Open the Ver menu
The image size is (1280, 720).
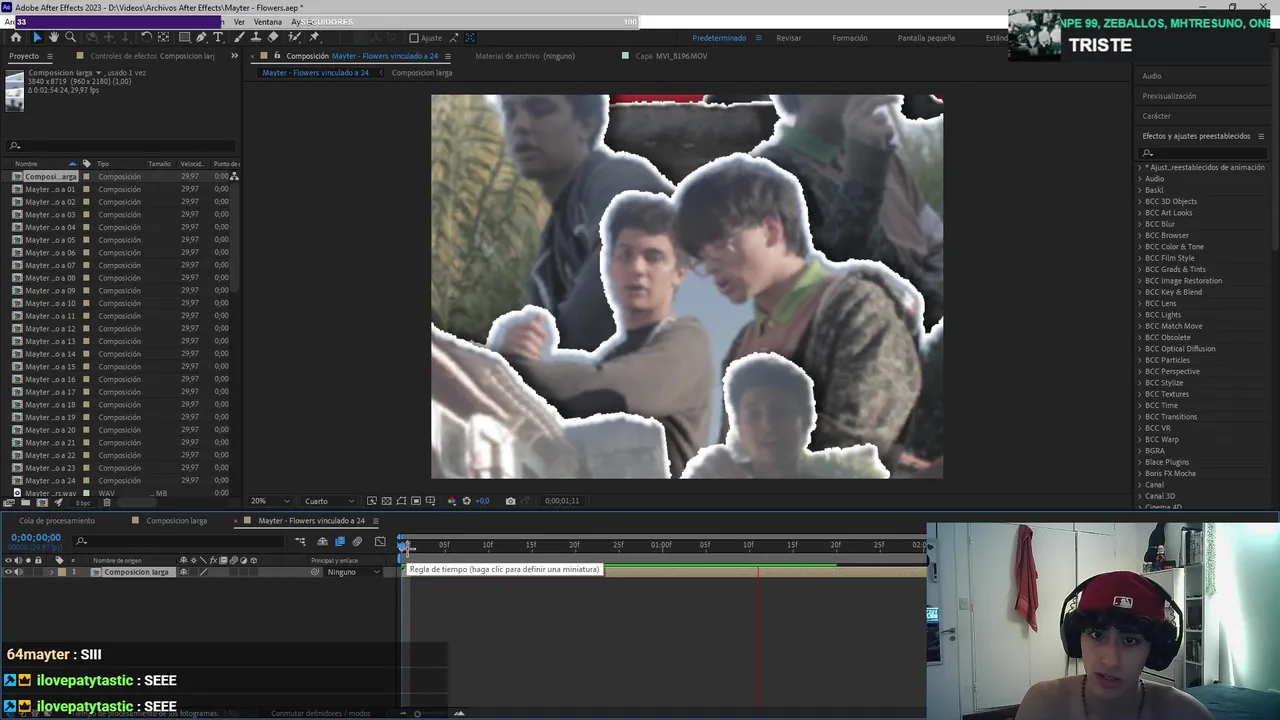[x=239, y=22]
